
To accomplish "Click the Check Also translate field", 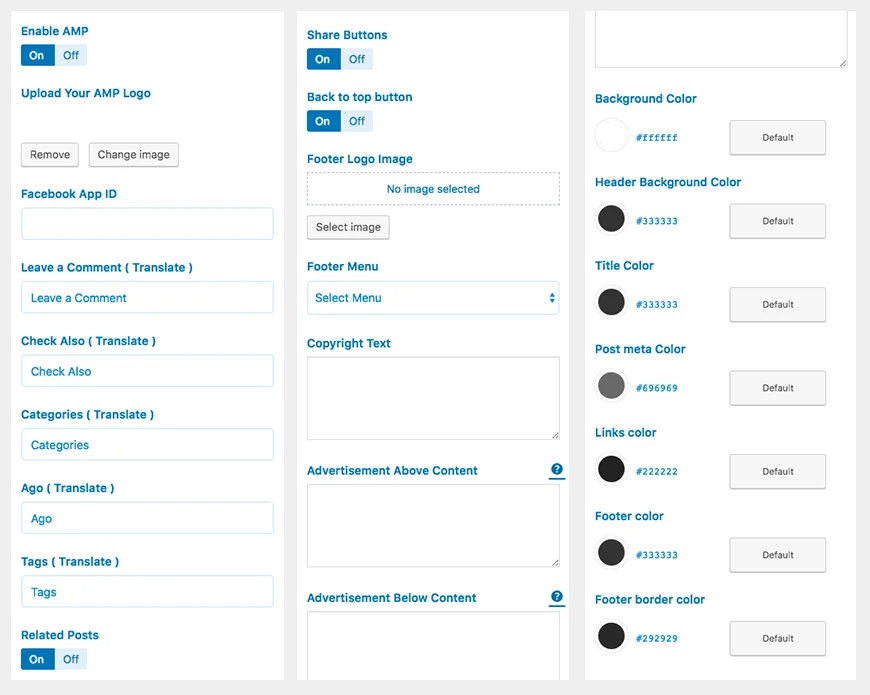I will point(147,371).
